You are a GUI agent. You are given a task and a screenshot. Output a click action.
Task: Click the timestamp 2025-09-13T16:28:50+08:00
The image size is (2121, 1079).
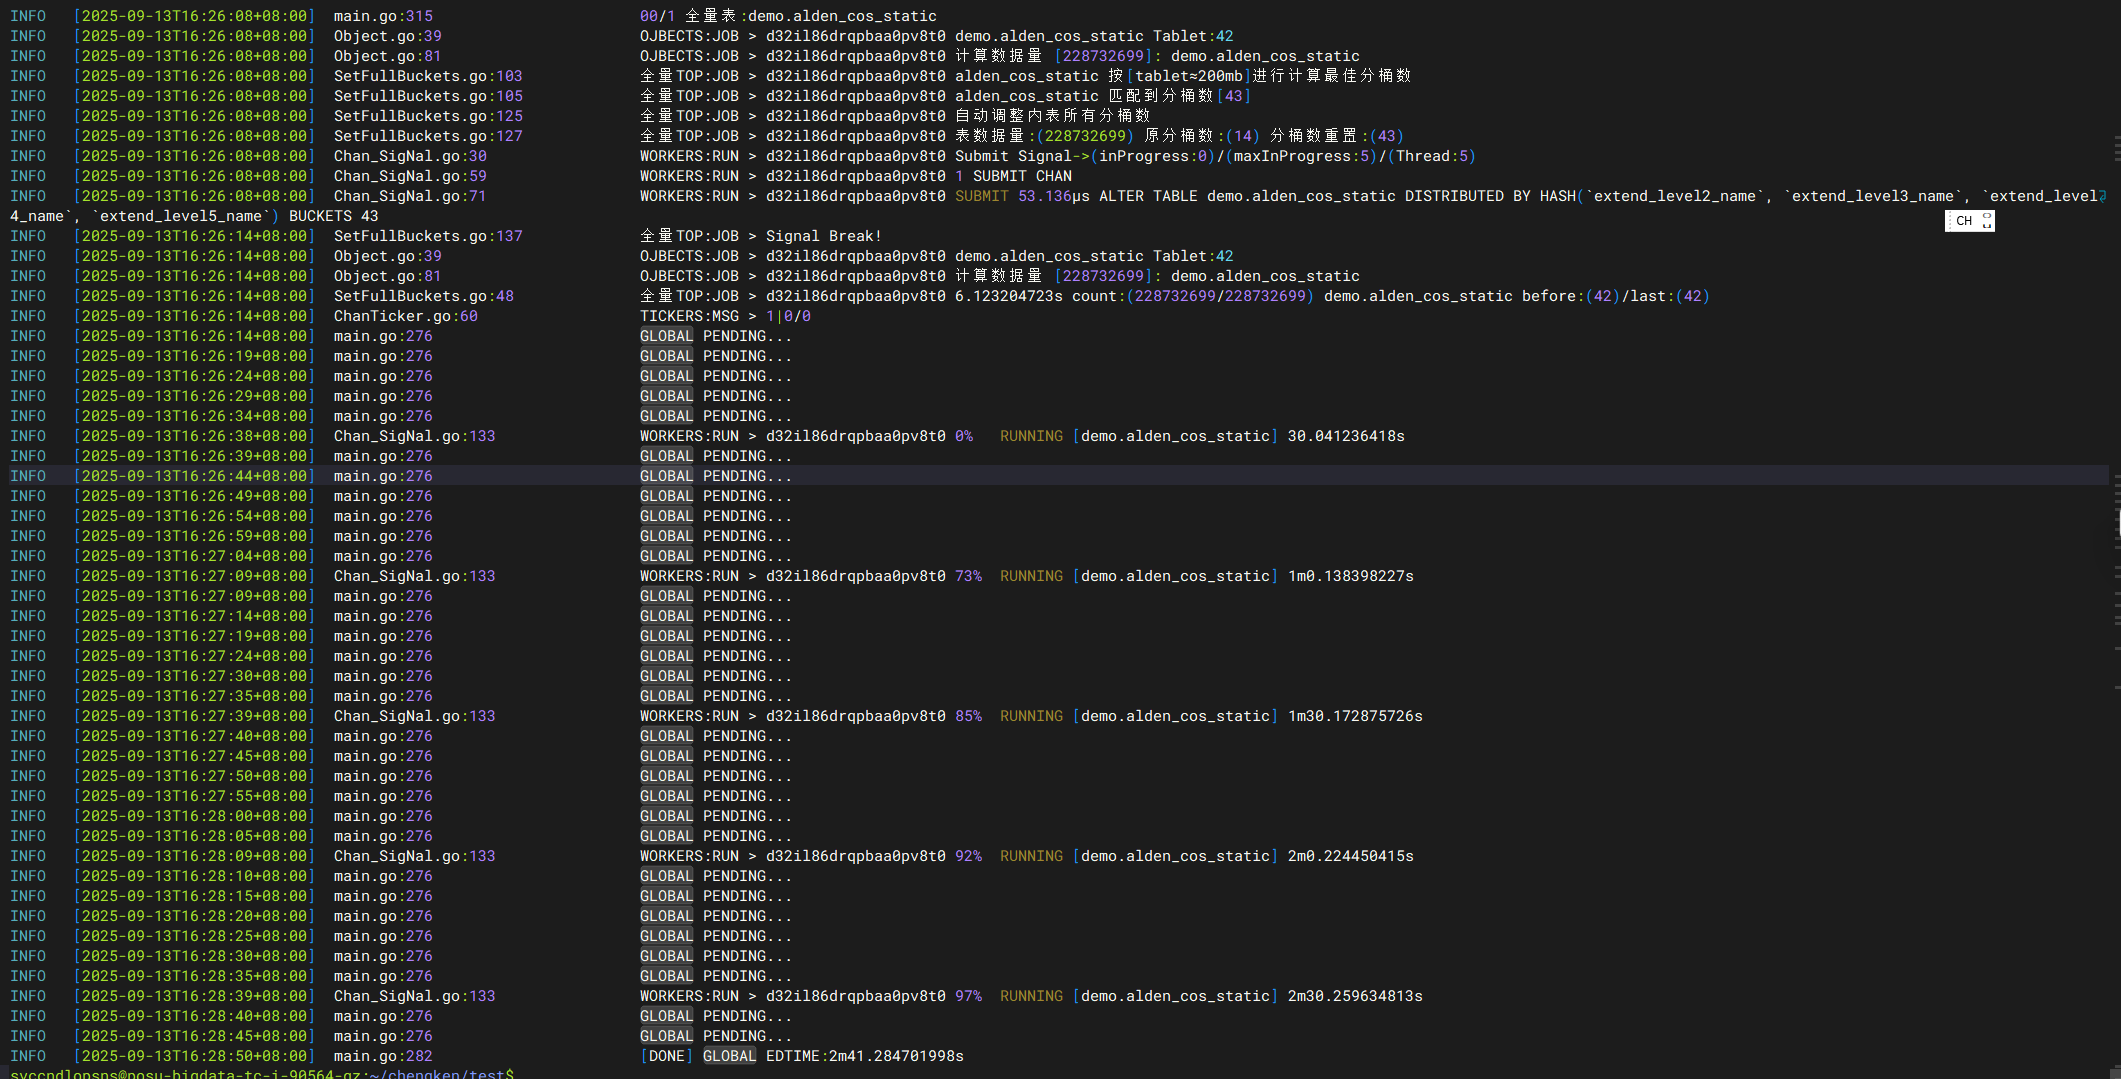click(194, 1056)
